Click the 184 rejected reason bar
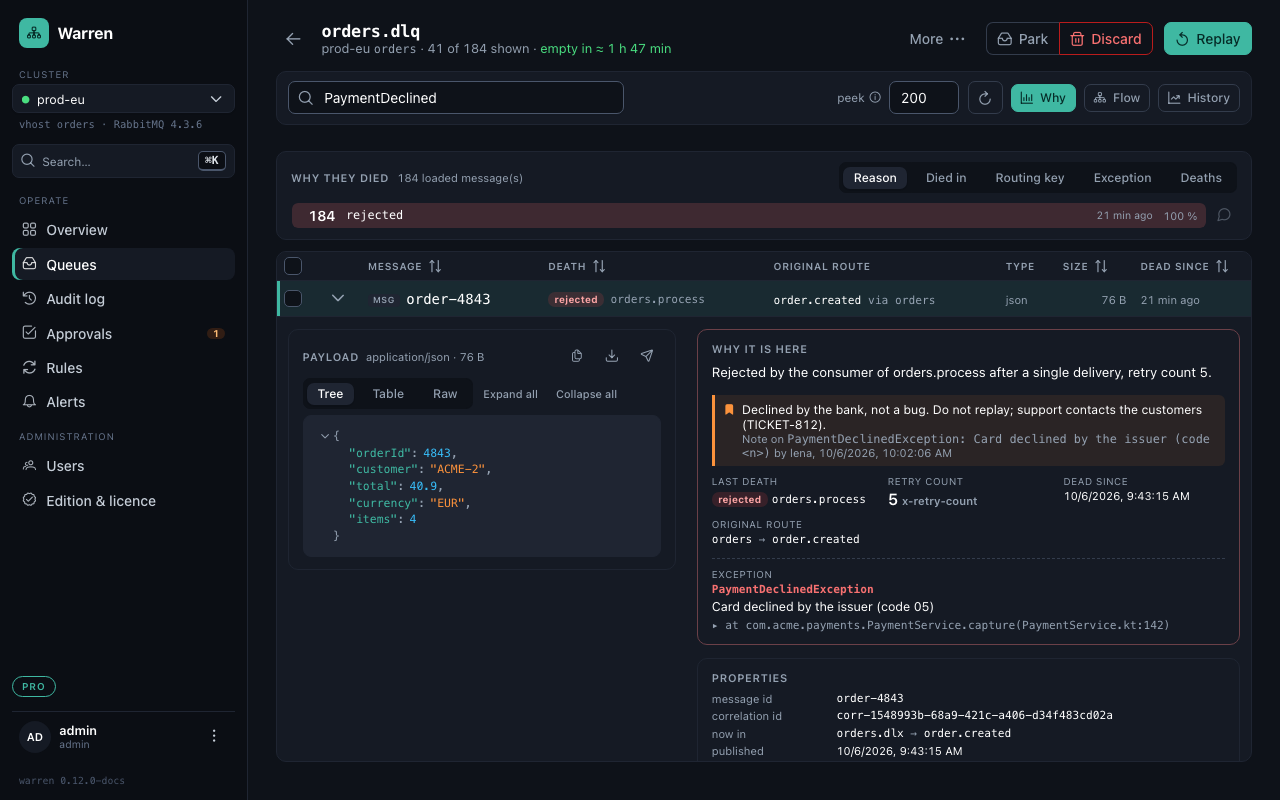1280x800 pixels. [x=749, y=216]
